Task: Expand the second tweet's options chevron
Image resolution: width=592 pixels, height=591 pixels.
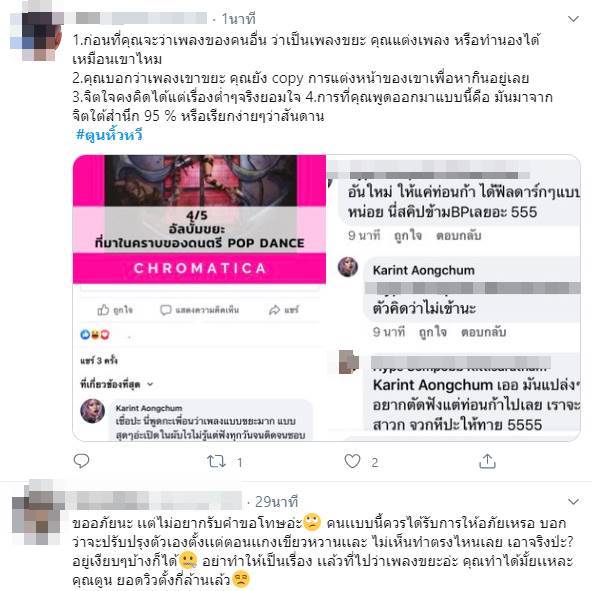Action: [x=574, y=501]
